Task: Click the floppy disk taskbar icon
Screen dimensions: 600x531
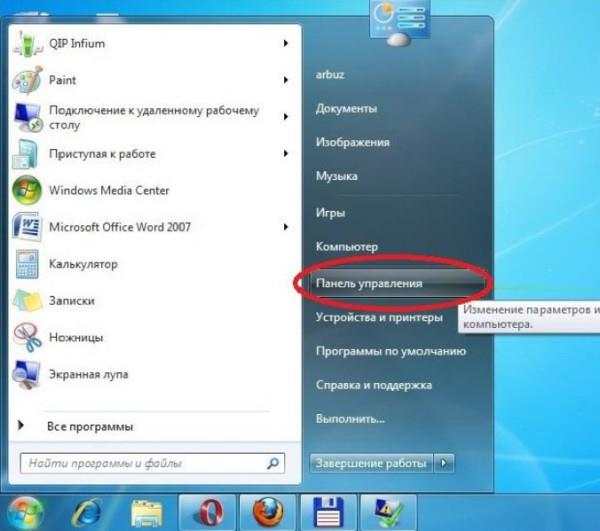Action: point(329,513)
